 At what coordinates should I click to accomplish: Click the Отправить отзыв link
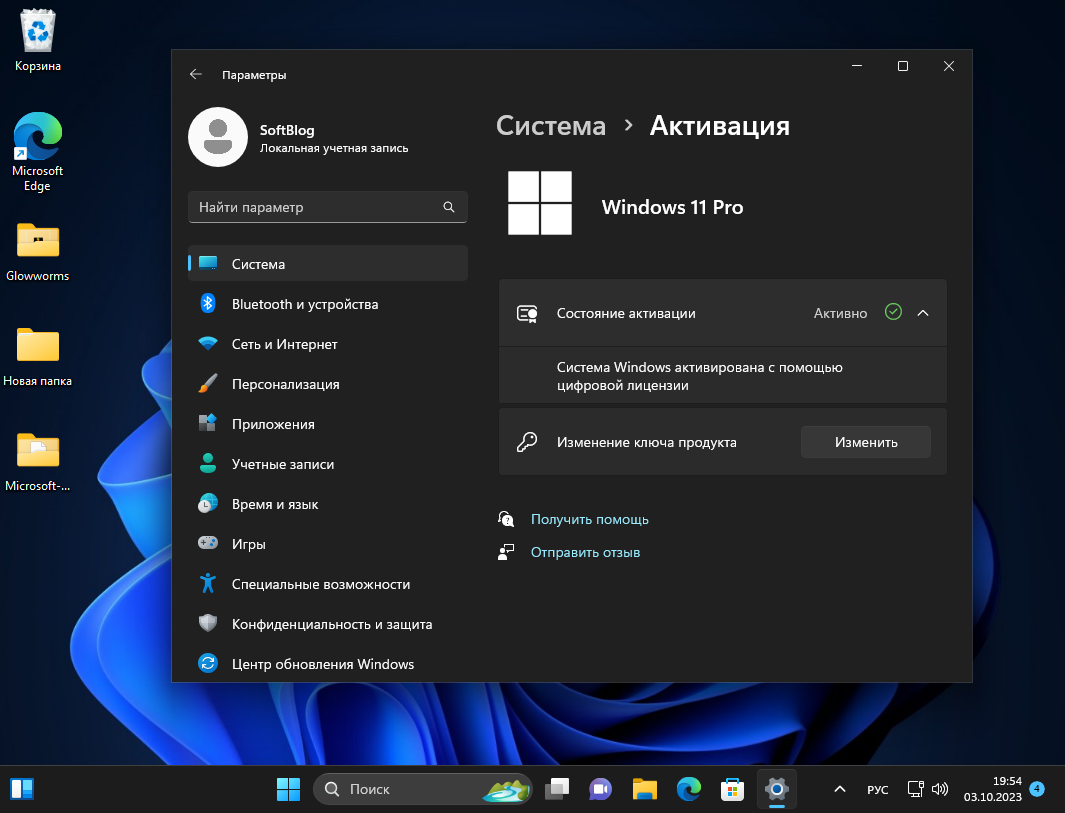point(585,552)
